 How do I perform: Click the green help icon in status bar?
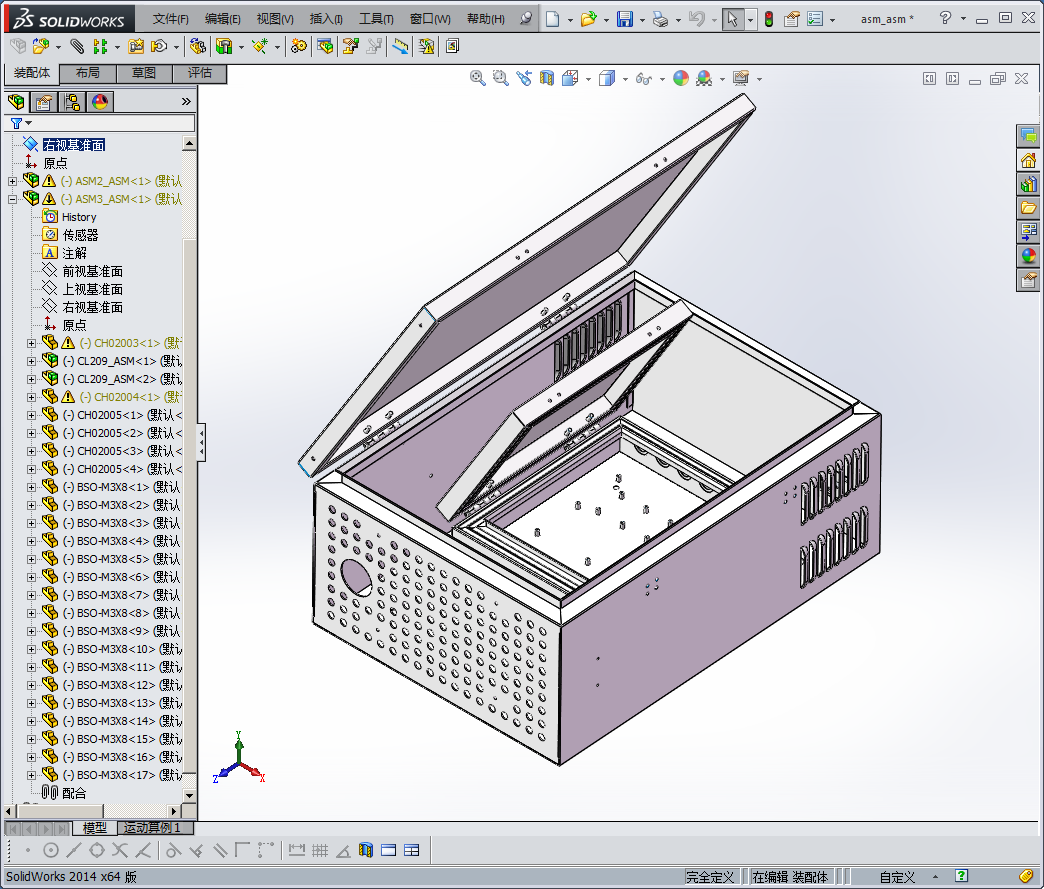(961, 876)
